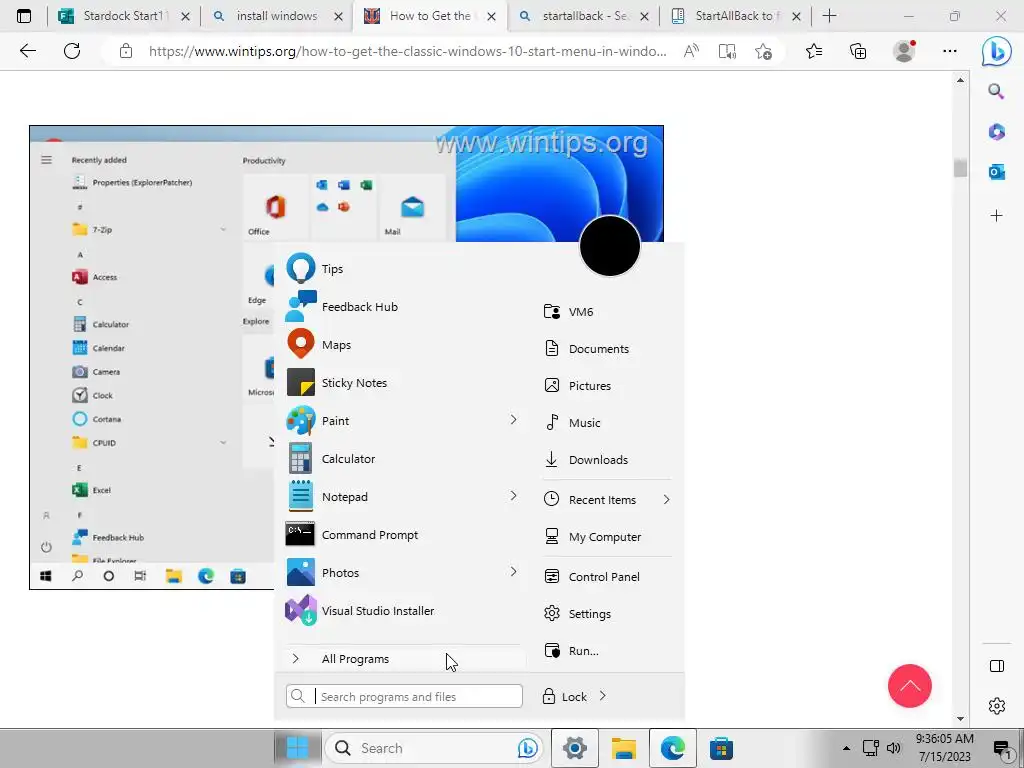Open Calculator in start menu
Screen dimensions: 1024x768
[402, 459]
